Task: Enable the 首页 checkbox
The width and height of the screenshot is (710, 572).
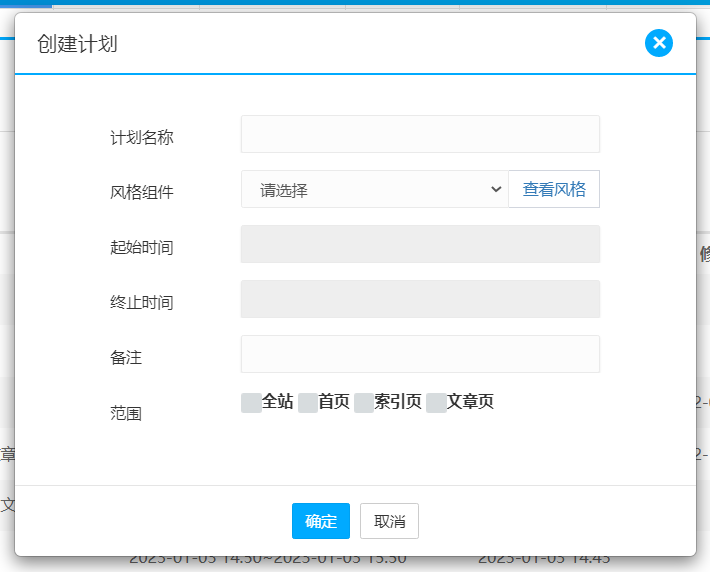Action: [x=307, y=403]
